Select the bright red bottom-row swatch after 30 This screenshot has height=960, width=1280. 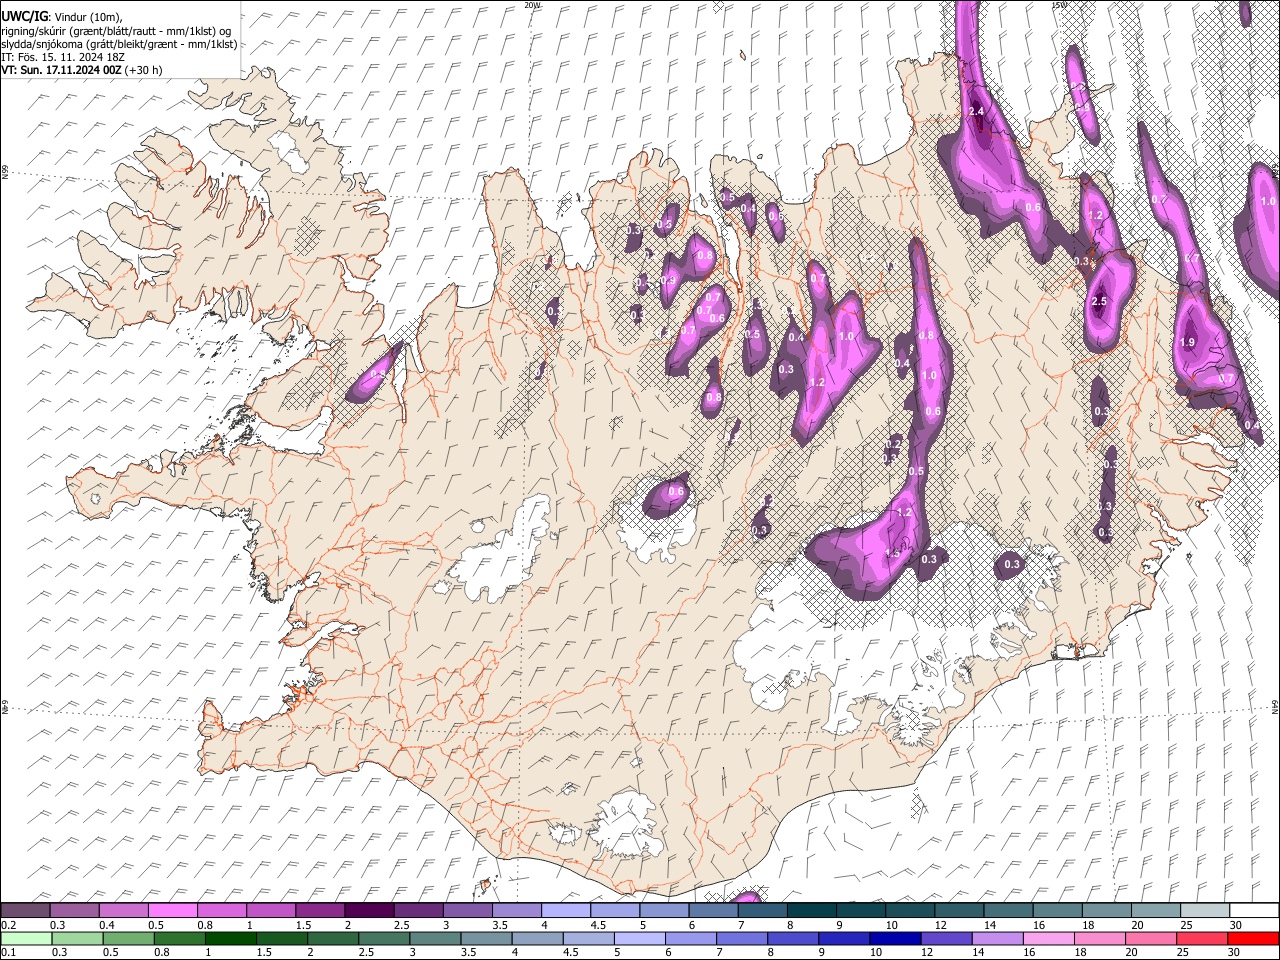pos(1254,938)
